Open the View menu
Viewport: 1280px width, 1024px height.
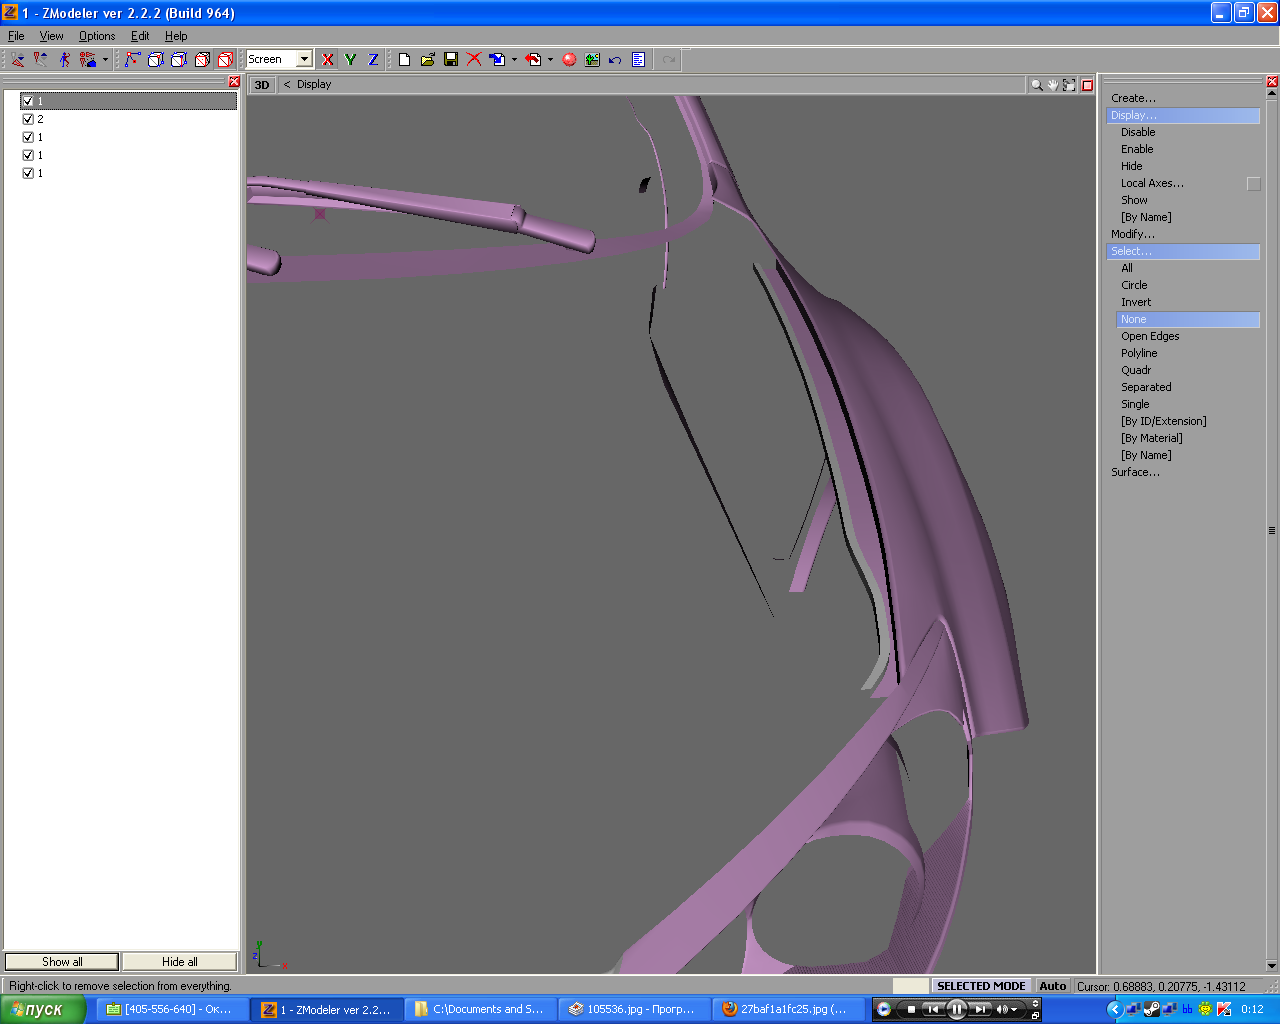click(51, 36)
